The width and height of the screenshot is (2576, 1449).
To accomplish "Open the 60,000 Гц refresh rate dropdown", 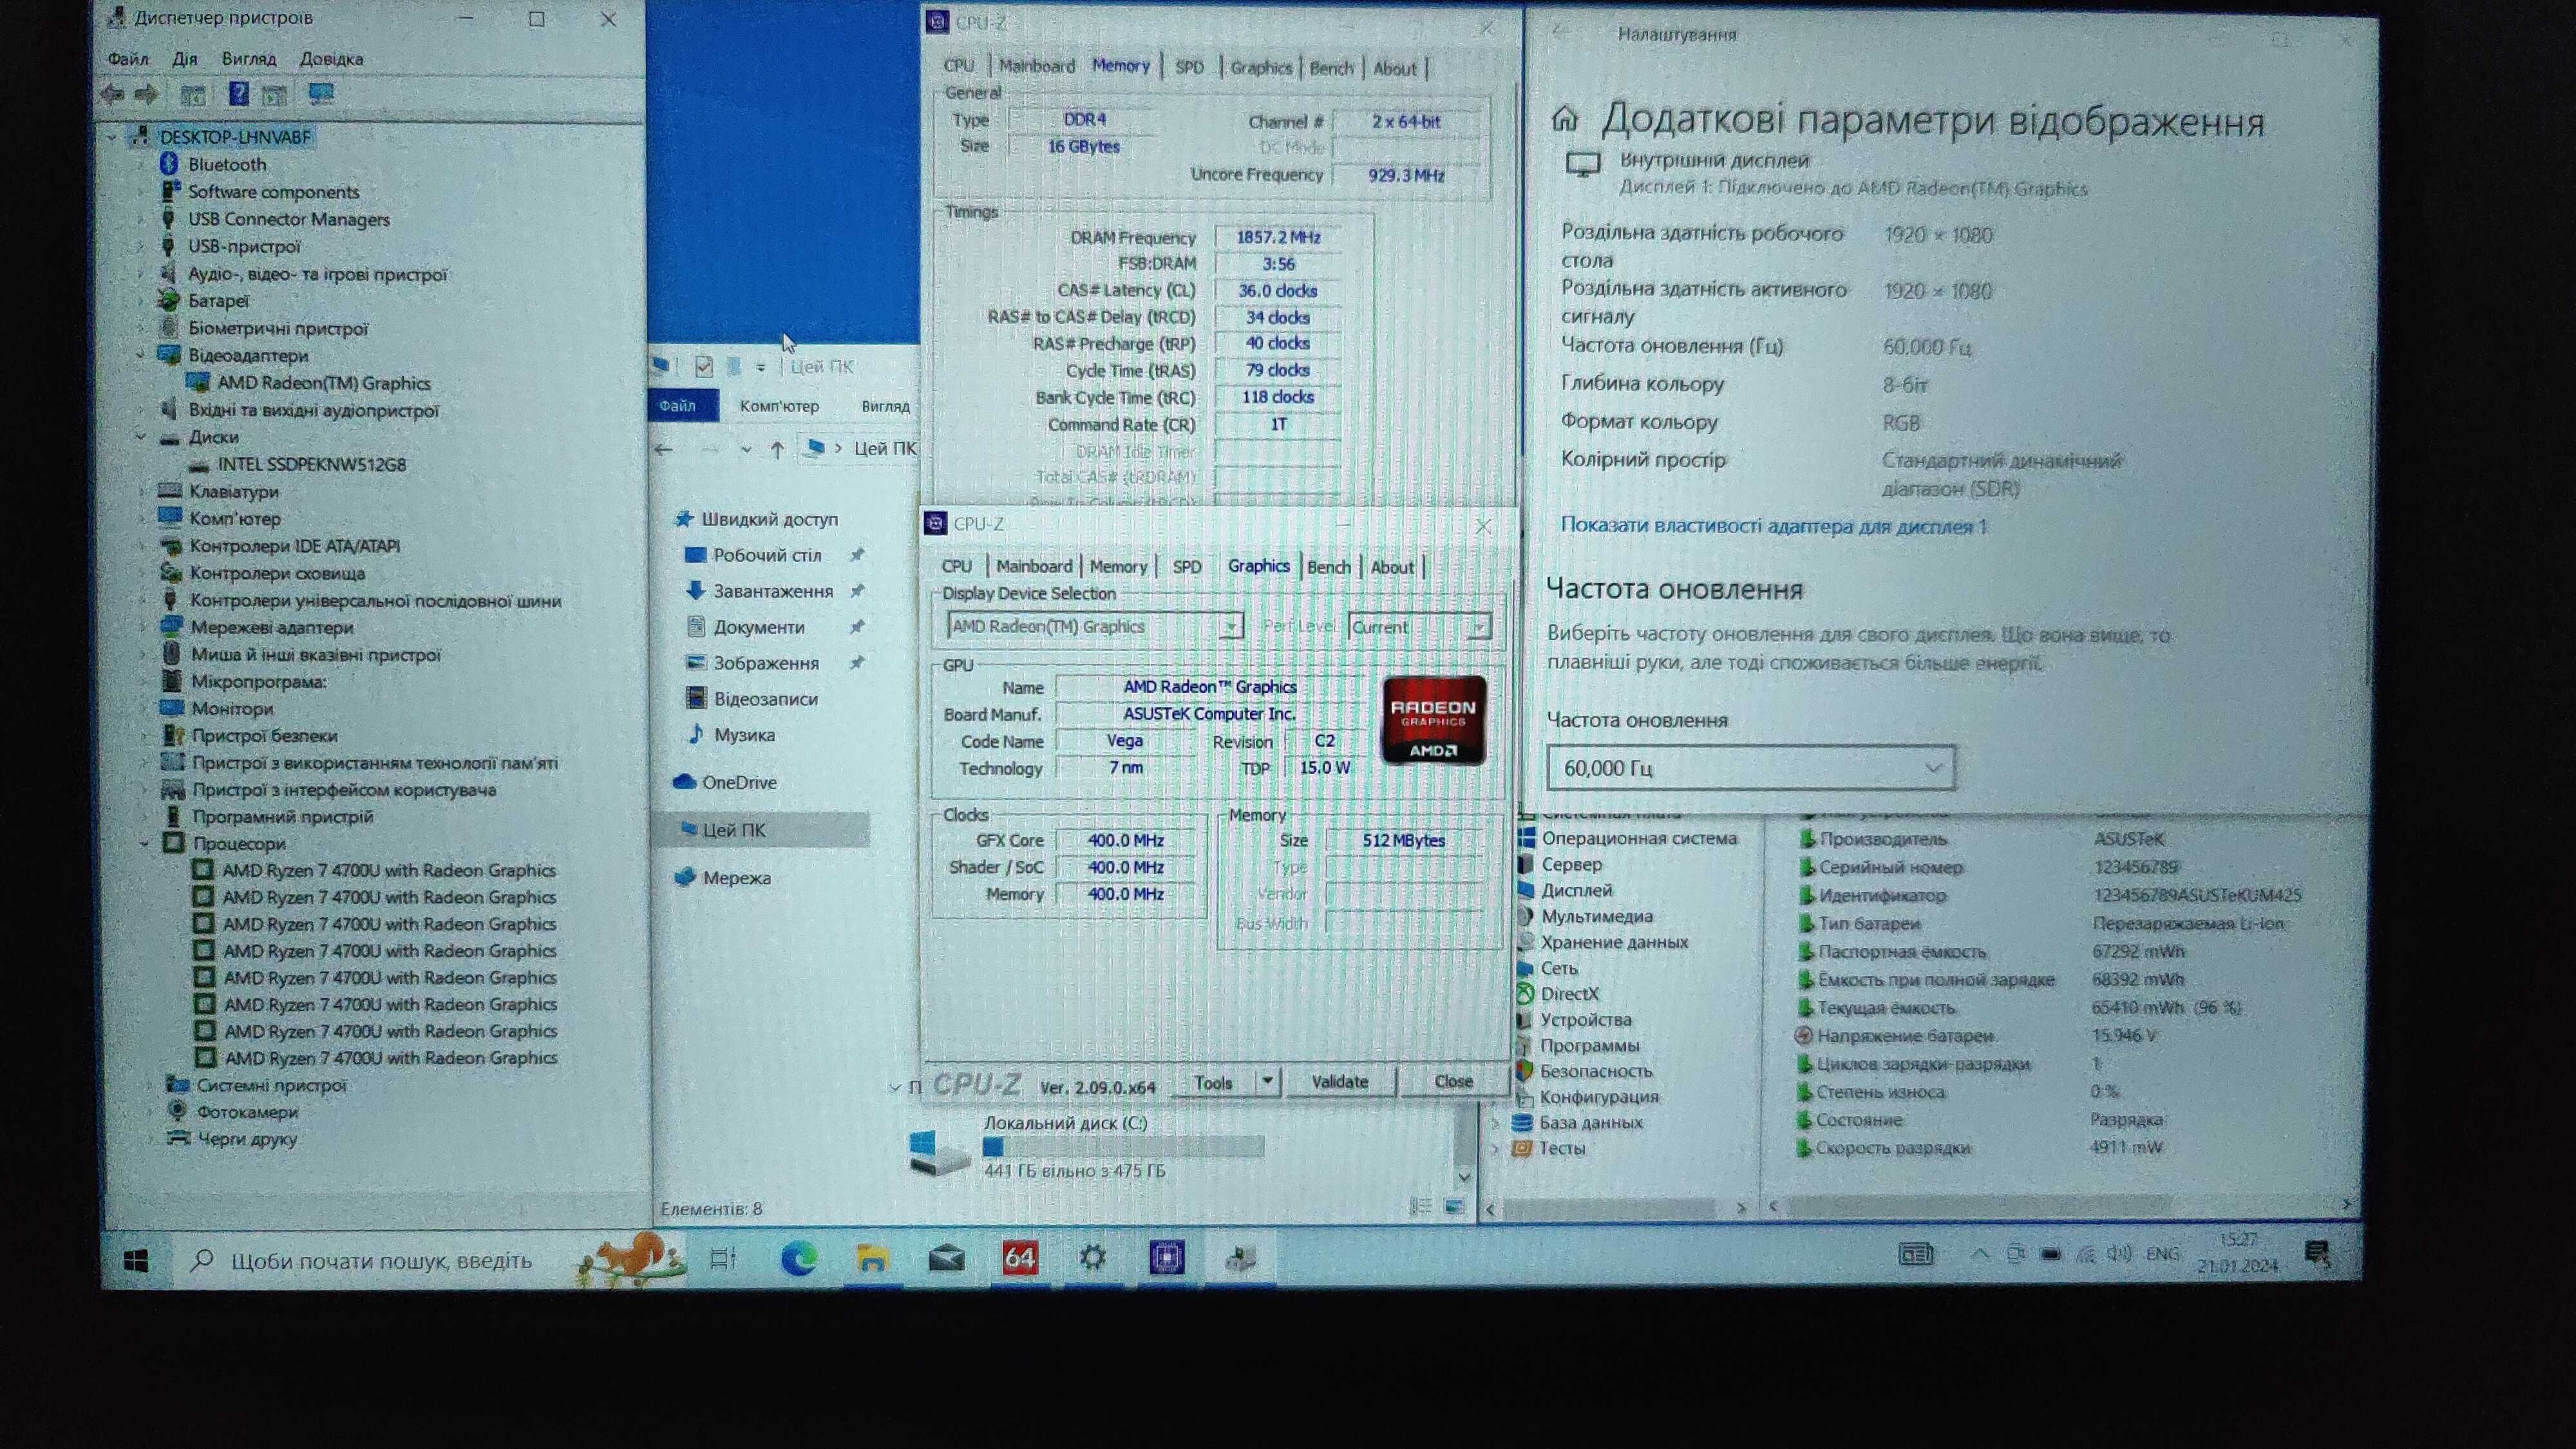I will pyautogui.click(x=1750, y=767).
